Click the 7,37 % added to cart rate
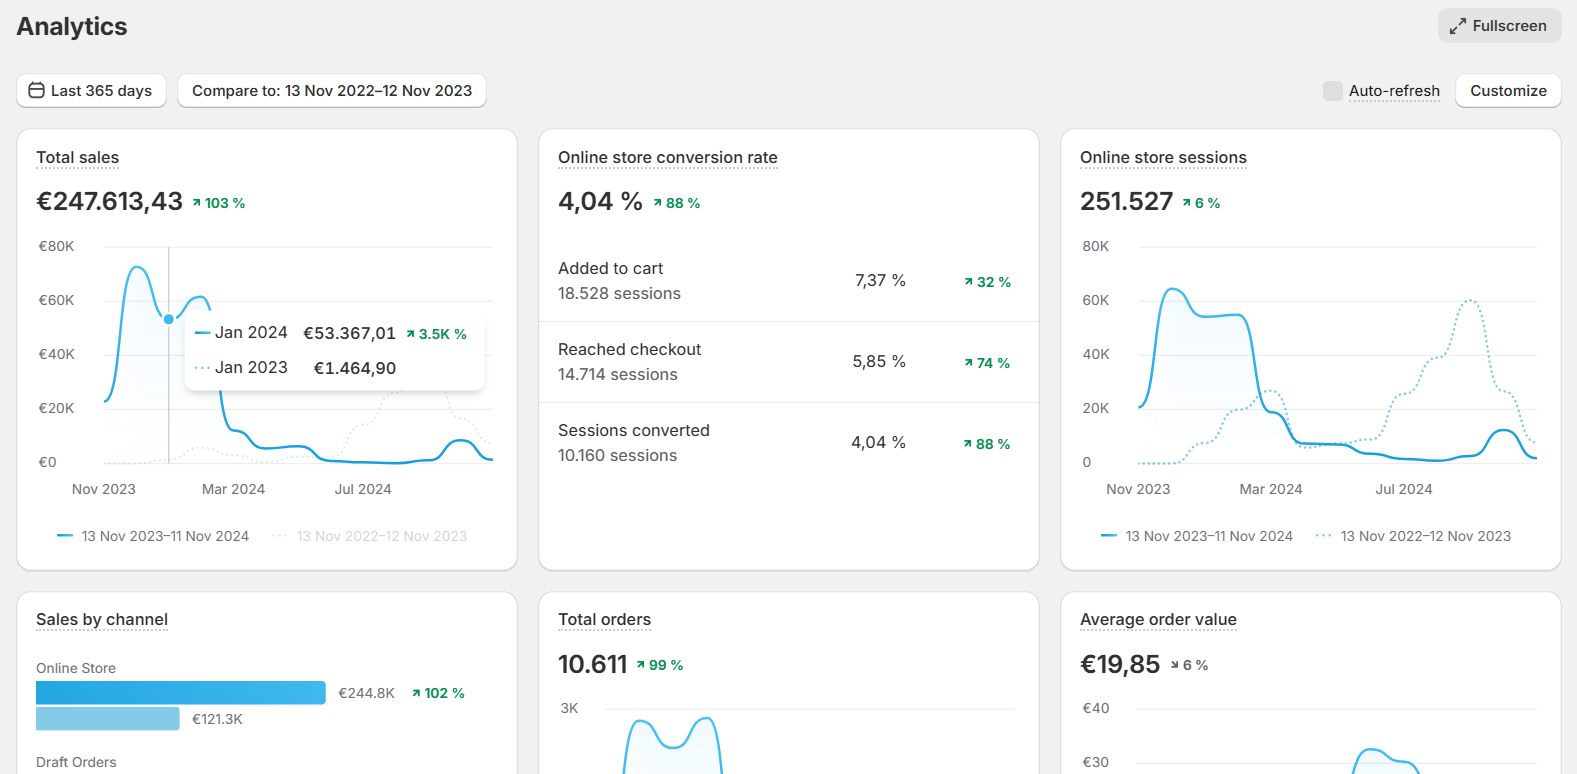1577x774 pixels. coord(880,281)
